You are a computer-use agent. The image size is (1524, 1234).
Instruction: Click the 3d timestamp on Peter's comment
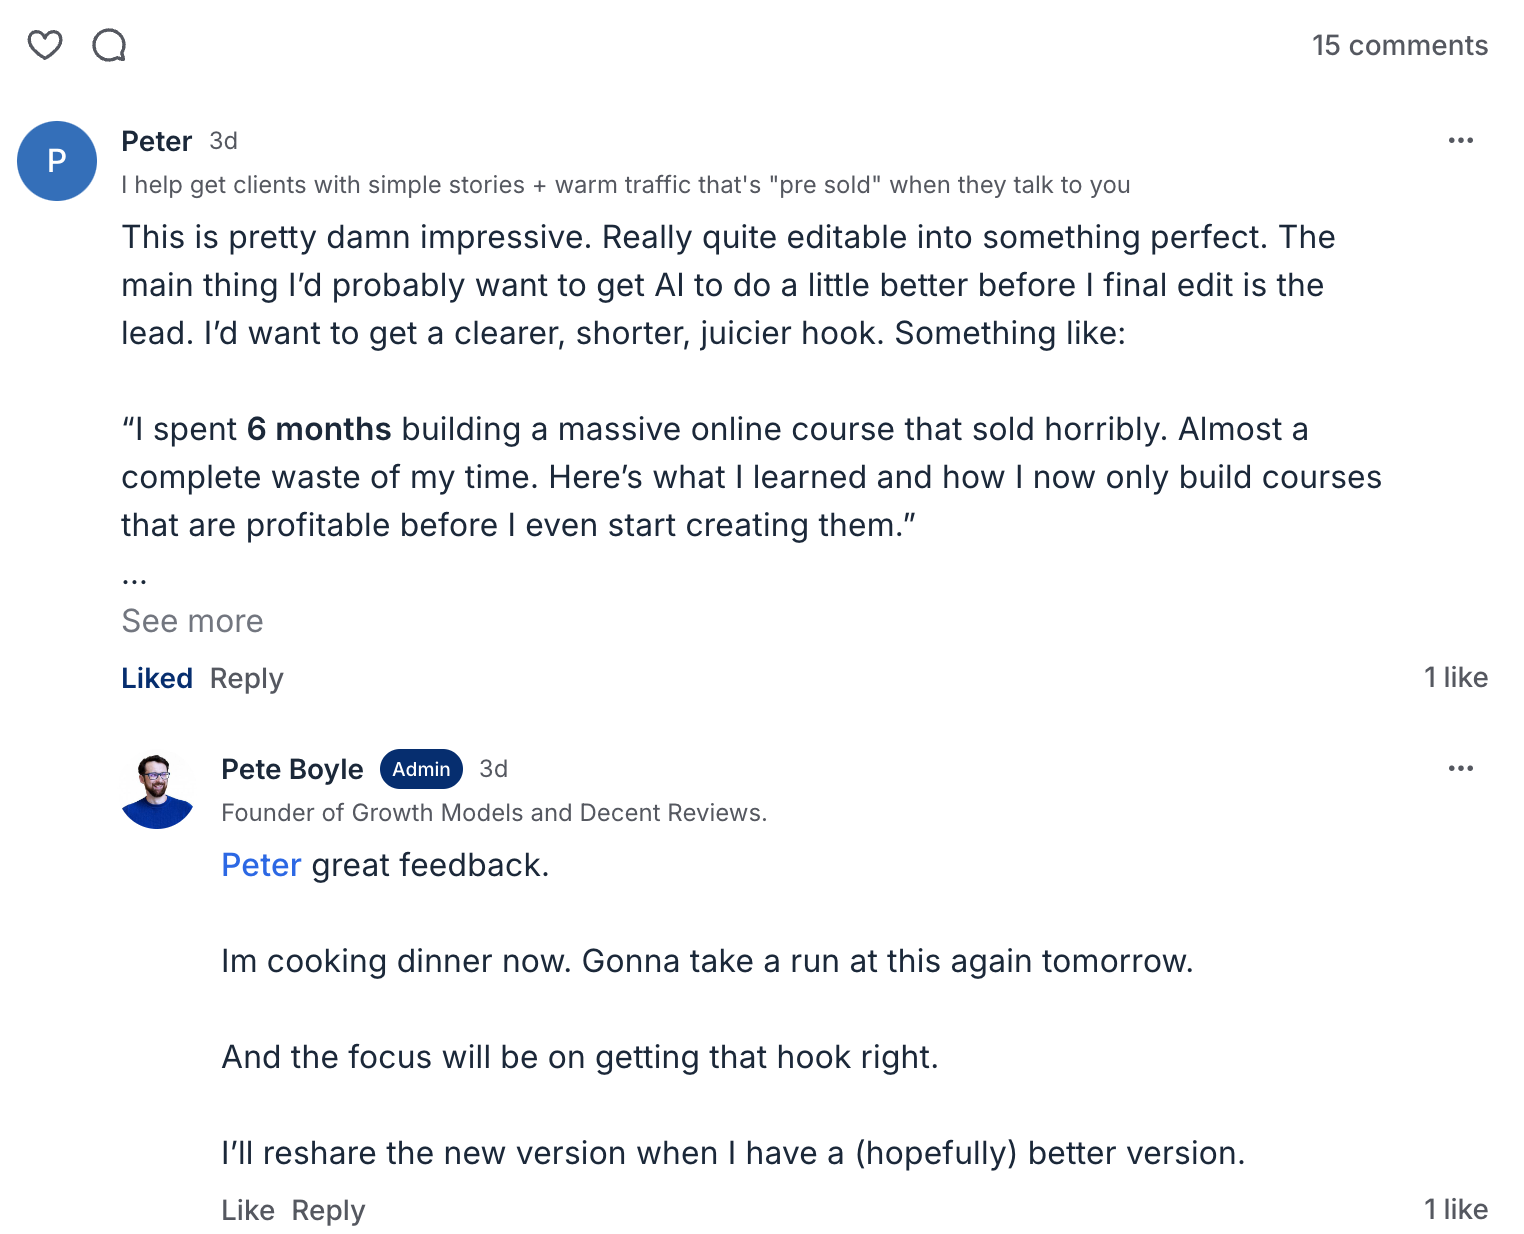coord(223,141)
